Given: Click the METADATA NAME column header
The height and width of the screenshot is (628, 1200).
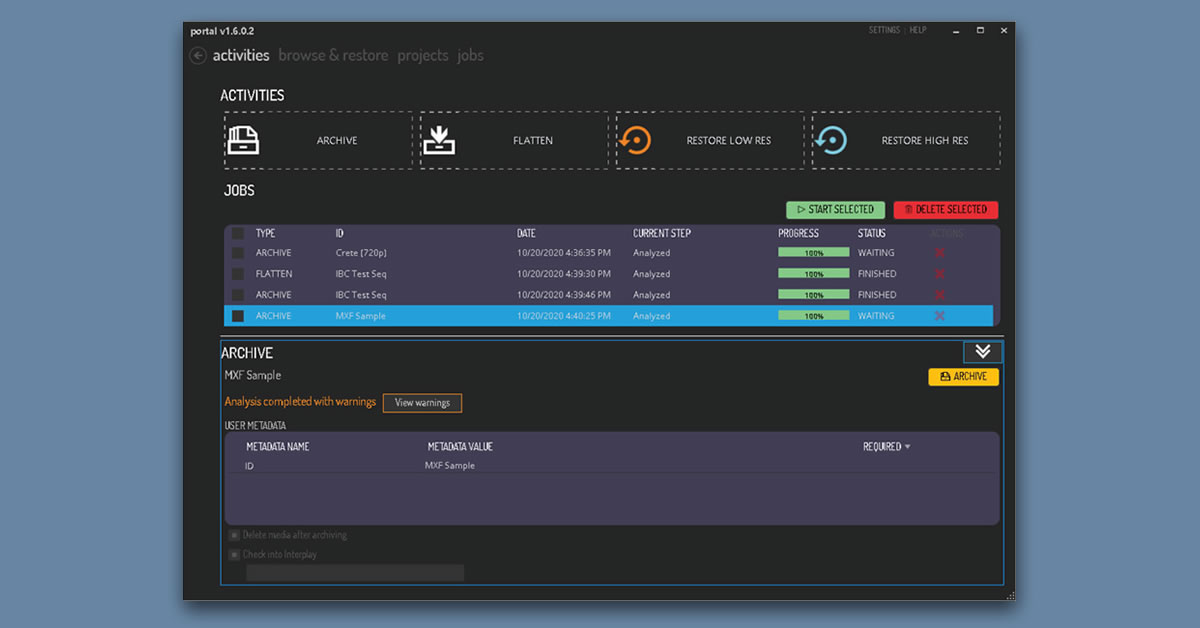Looking at the screenshot, I should (x=278, y=447).
